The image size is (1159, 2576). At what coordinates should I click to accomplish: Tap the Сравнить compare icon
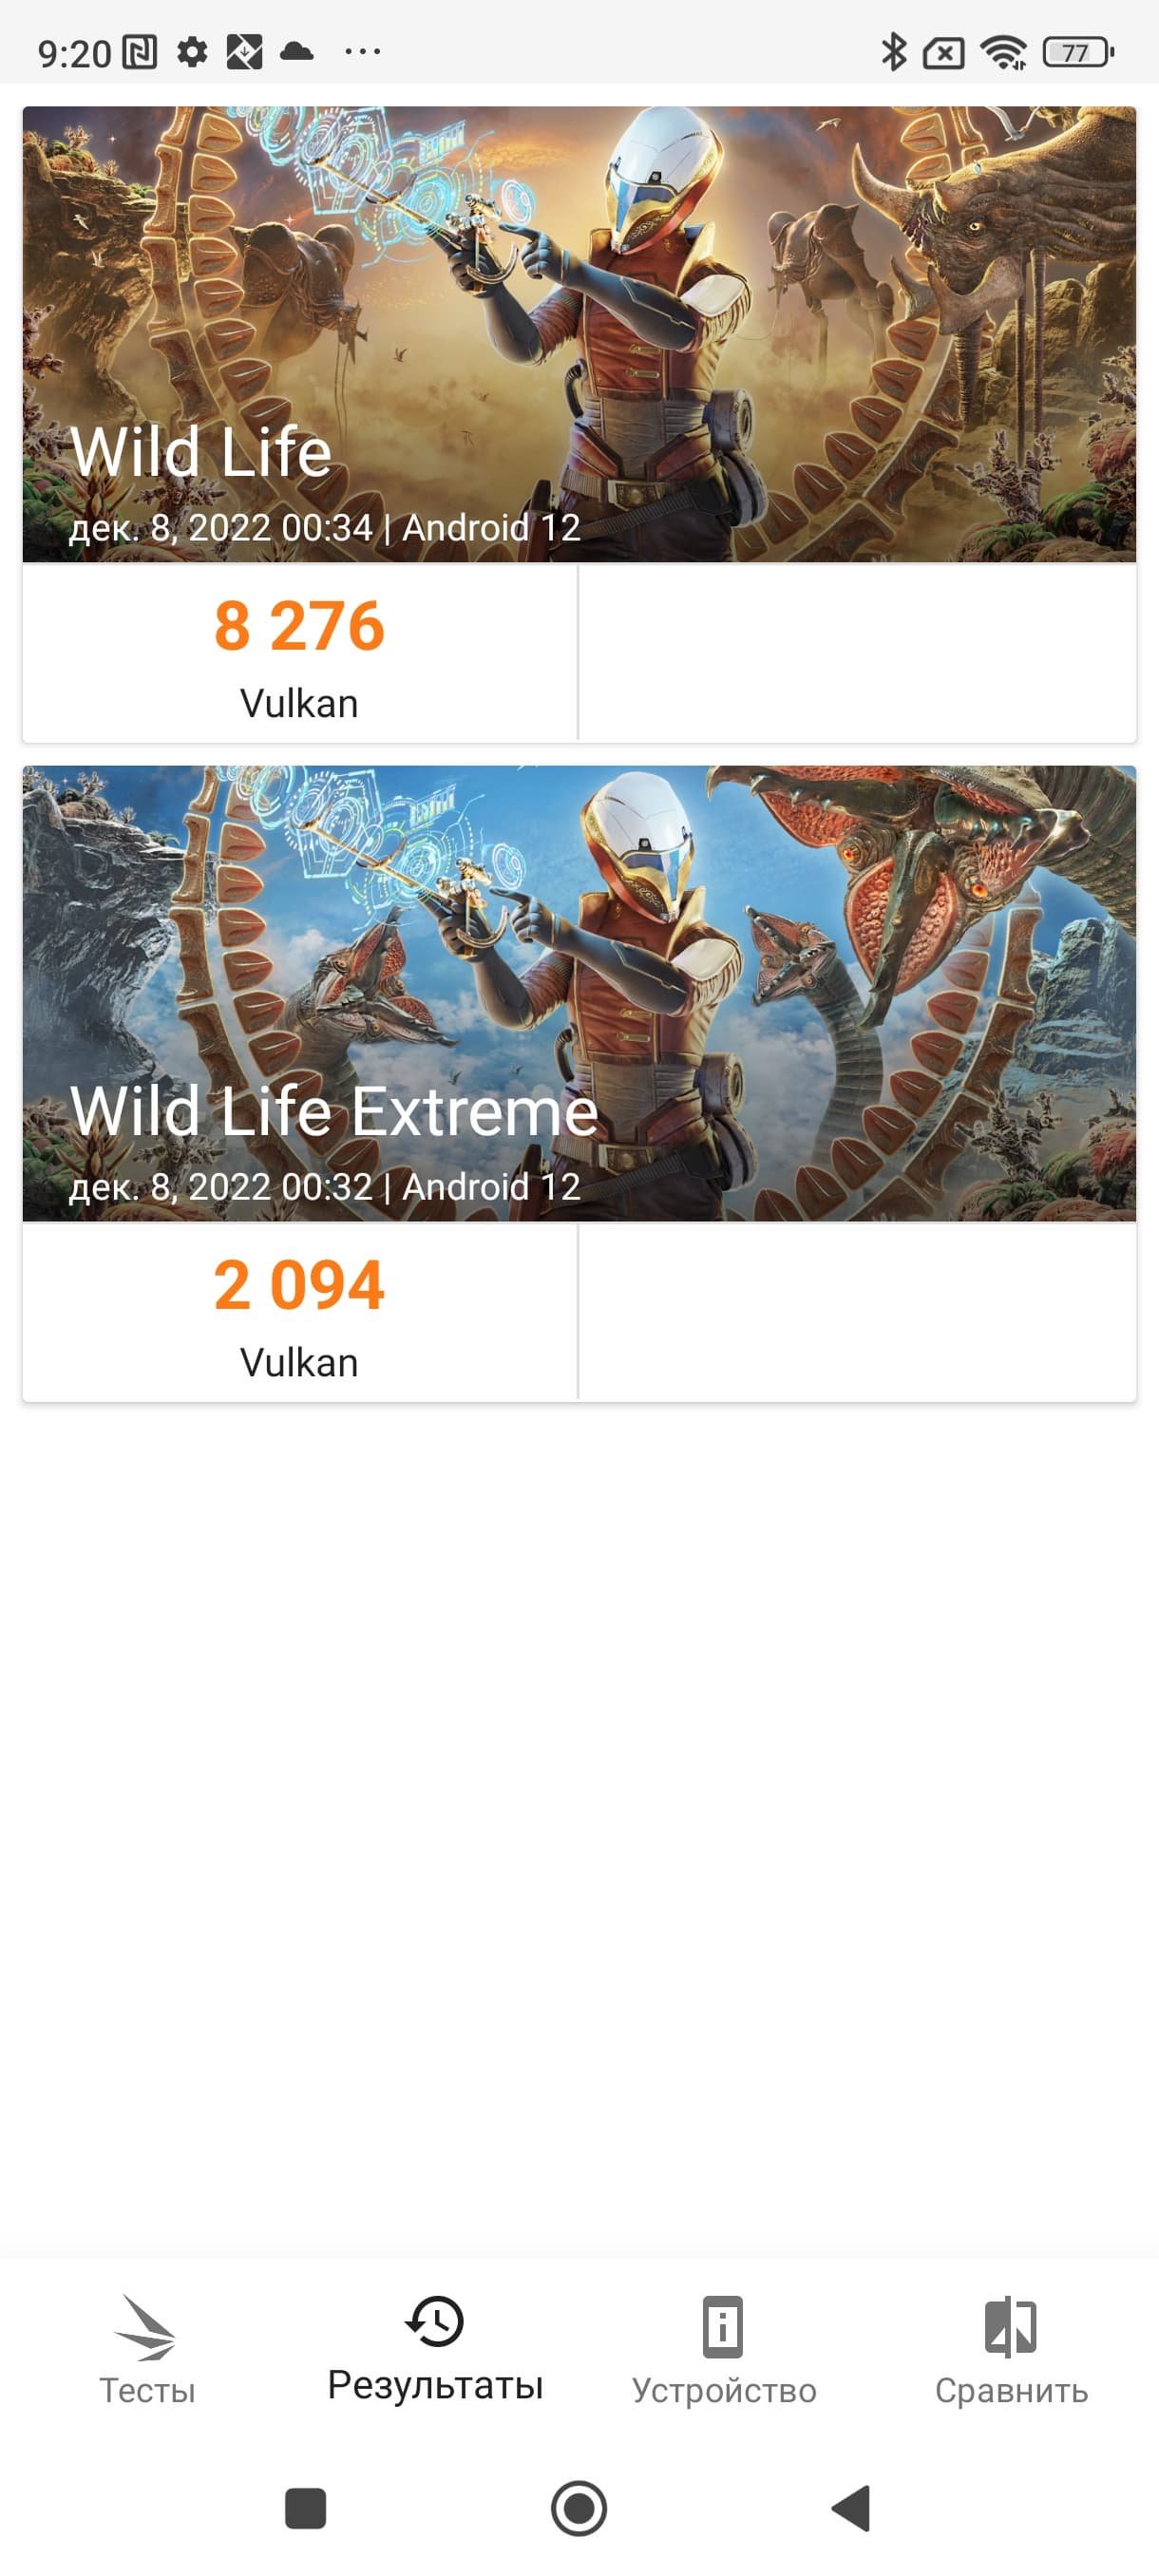(1011, 2326)
